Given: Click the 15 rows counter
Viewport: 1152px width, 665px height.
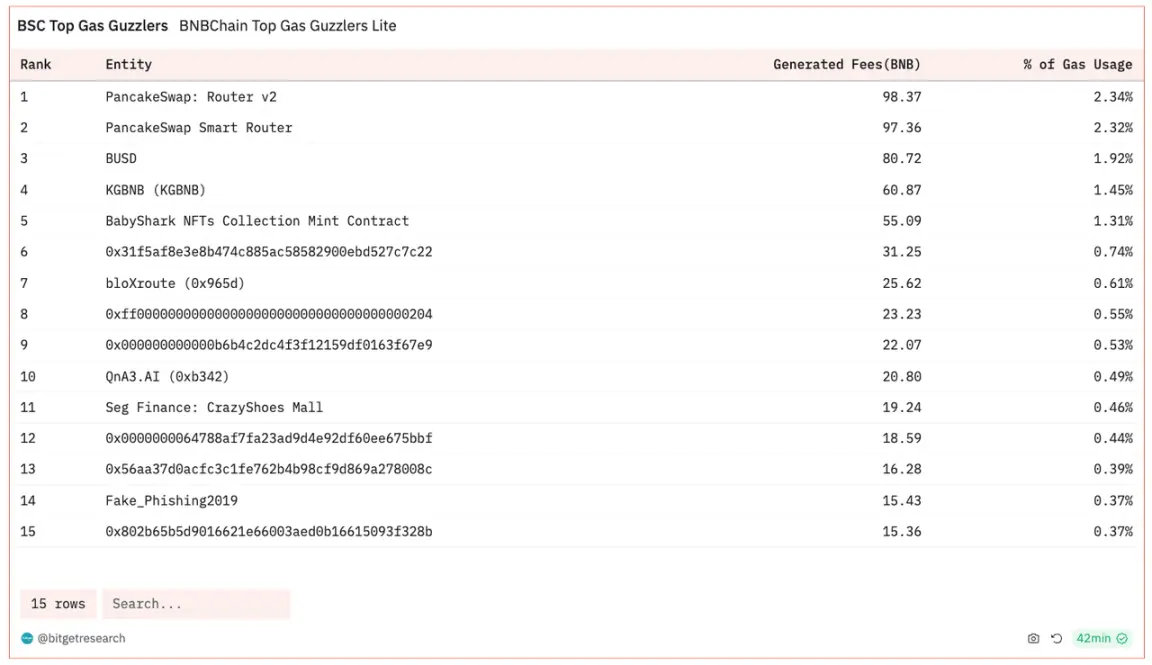Looking at the screenshot, I should [58, 604].
